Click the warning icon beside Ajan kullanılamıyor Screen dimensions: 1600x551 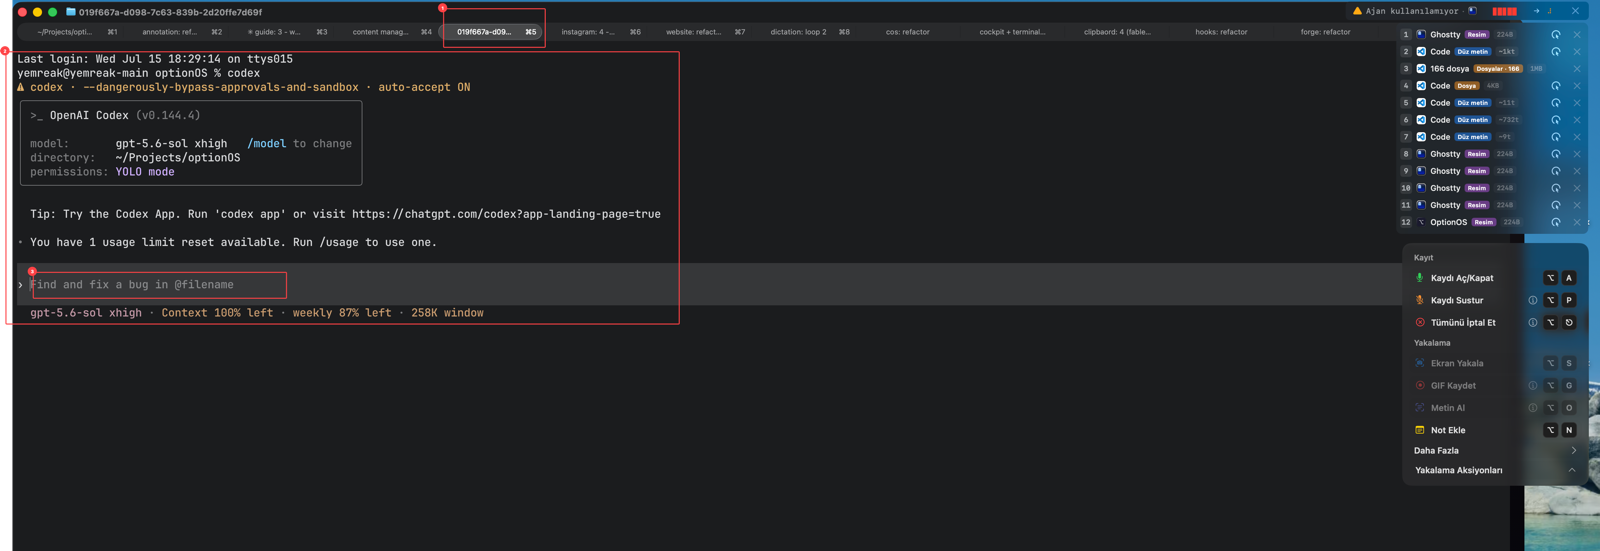tap(1357, 11)
